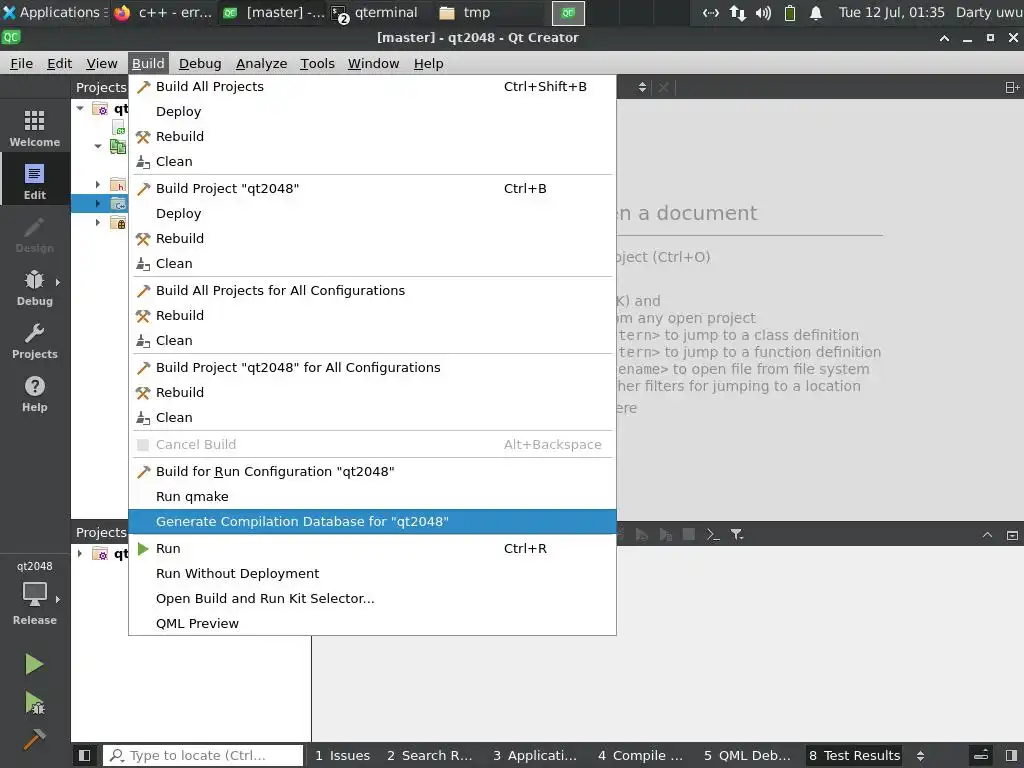
Task: Toggle progress details button in status bar
Action: click(982, 756)
